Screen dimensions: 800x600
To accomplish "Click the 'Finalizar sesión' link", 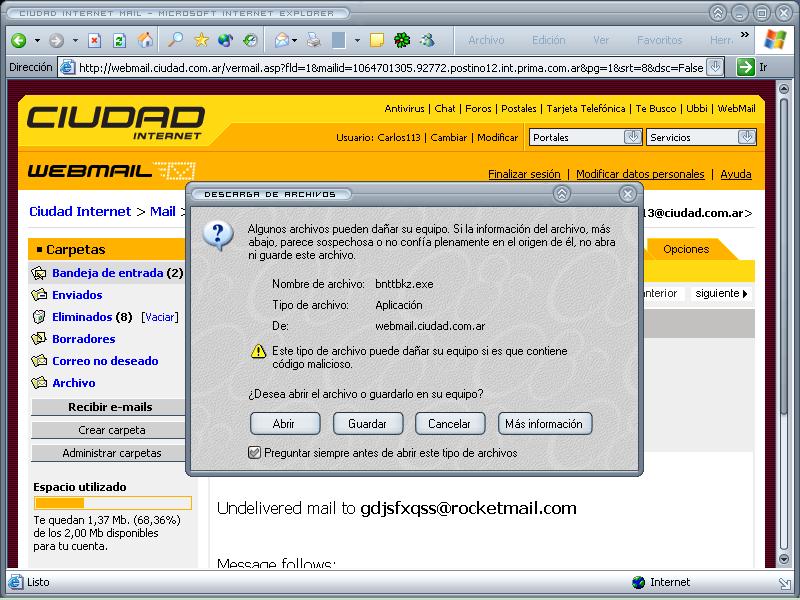I will pos(524,174).
